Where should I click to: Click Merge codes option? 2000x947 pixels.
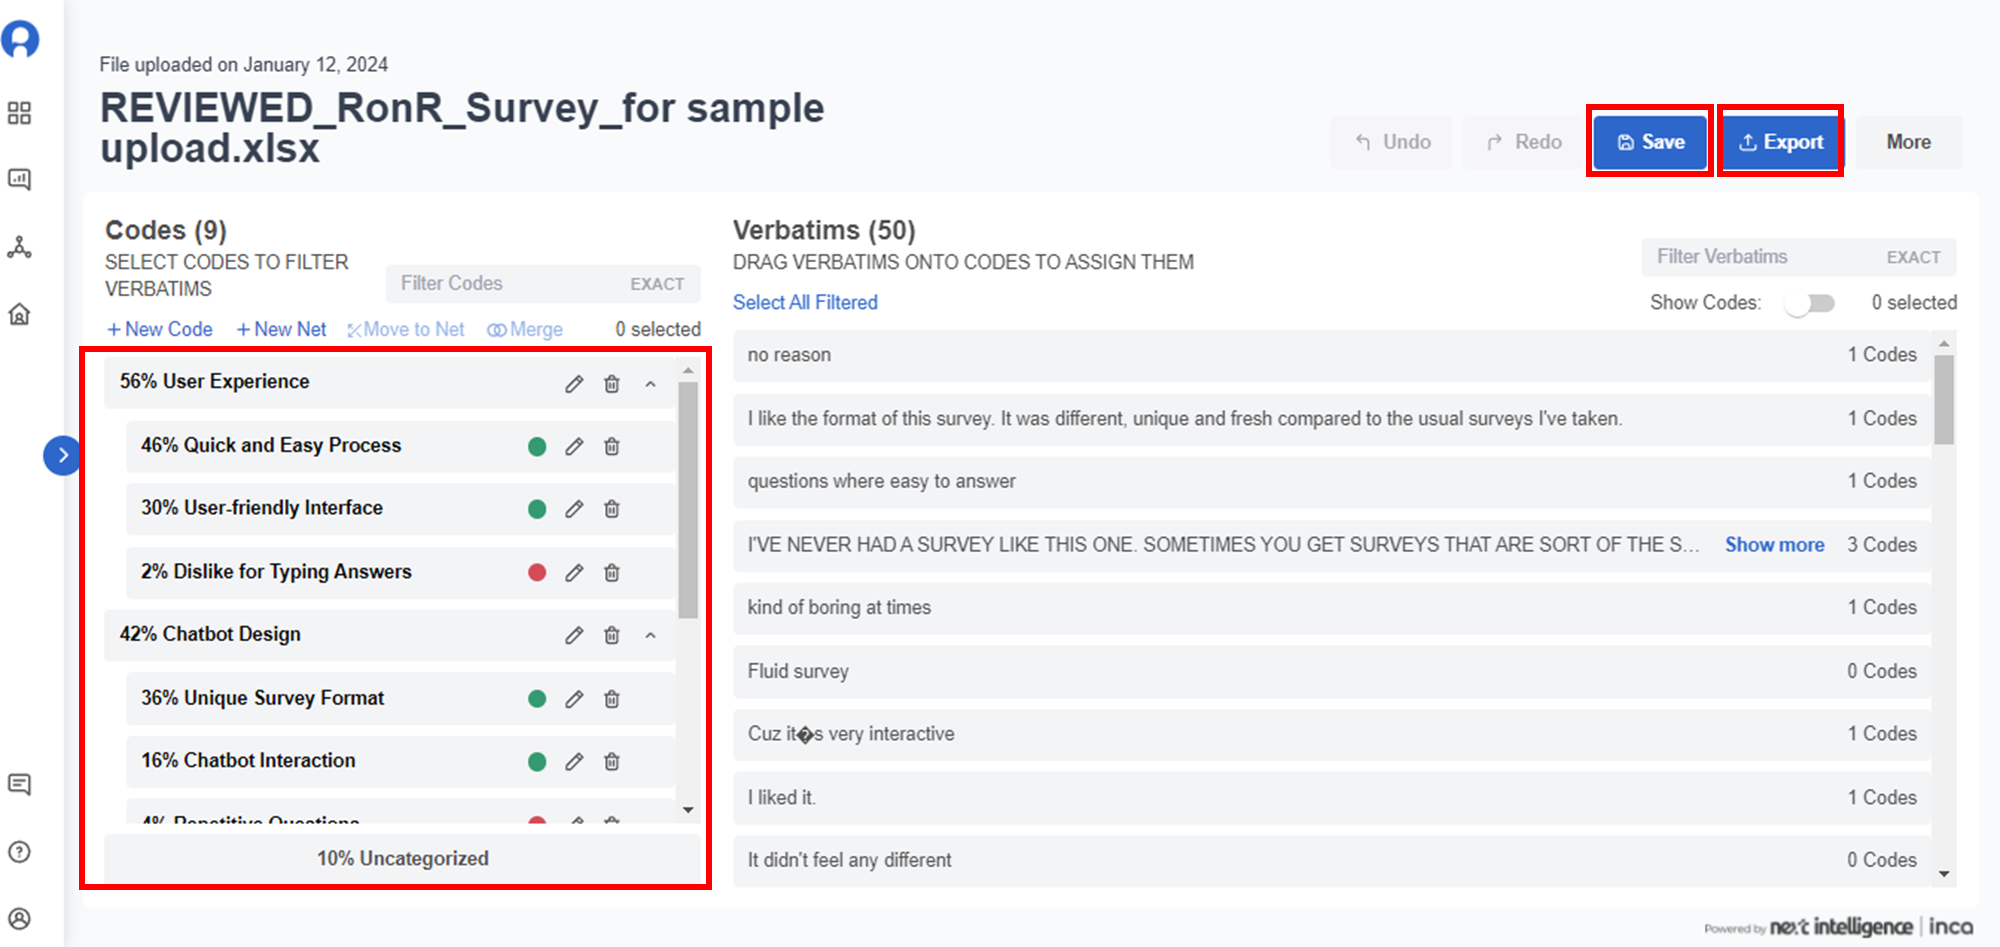(525, 329)
